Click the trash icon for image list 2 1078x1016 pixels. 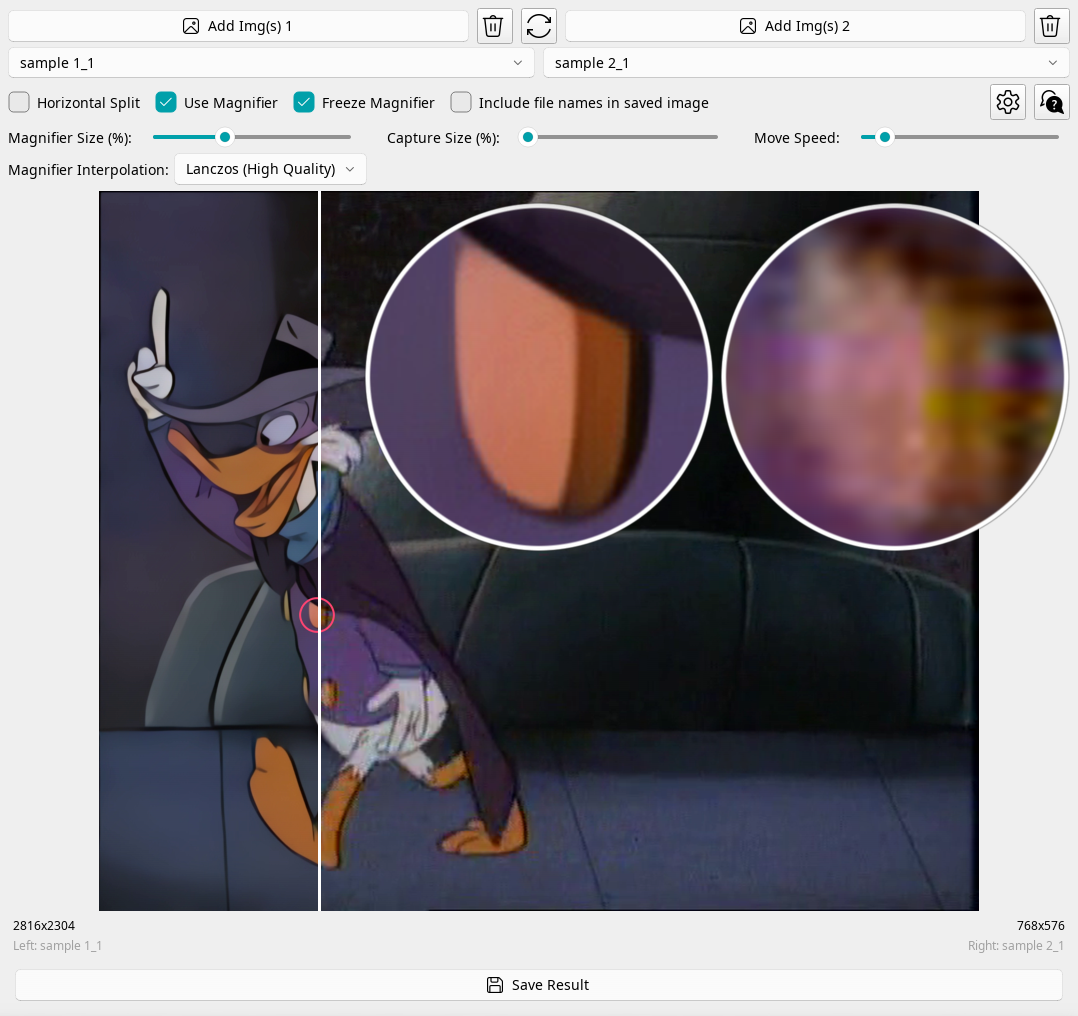click(1050, 26)
